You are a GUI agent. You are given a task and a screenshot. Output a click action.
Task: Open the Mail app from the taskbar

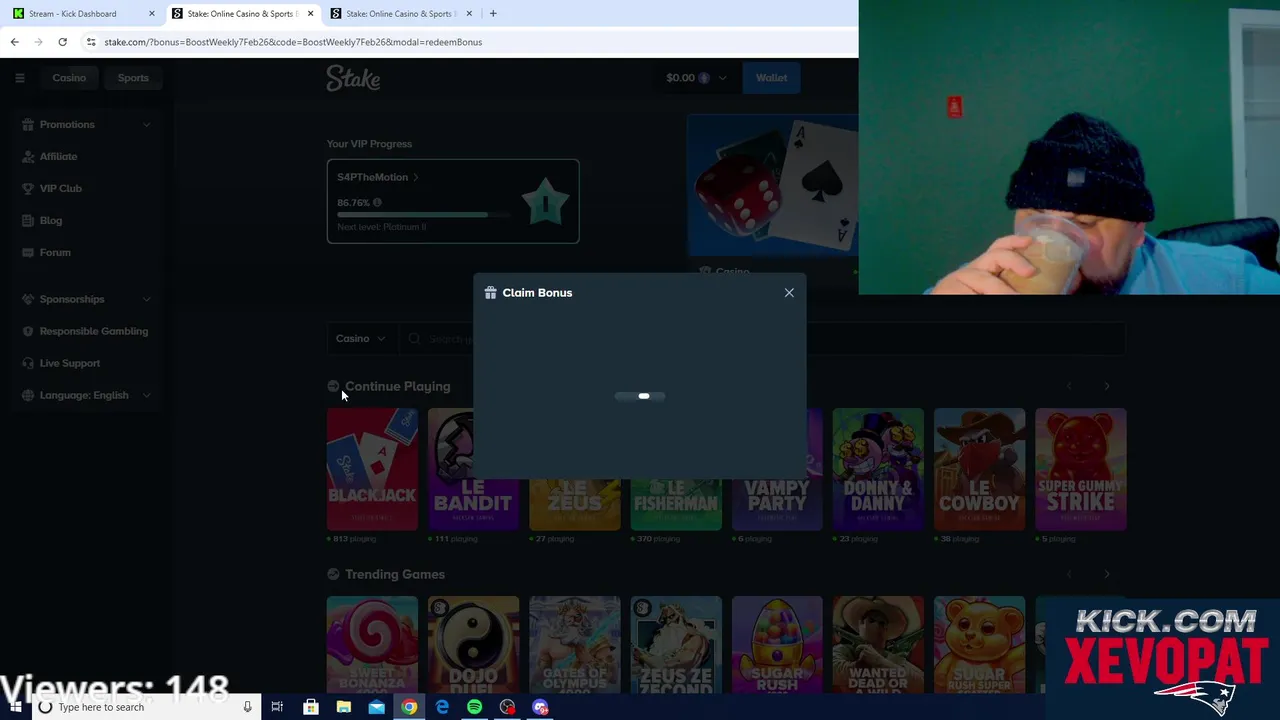point(376,707)
